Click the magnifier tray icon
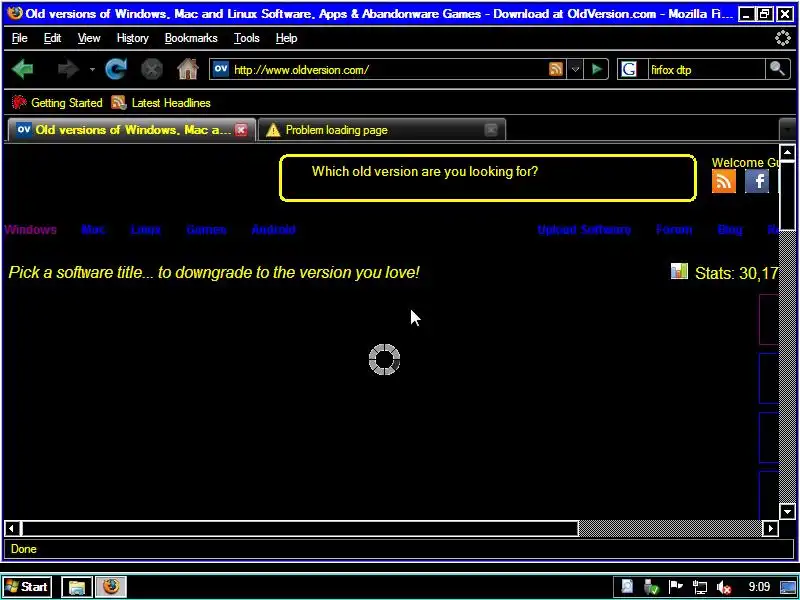This screenshot has width=800, height=600. pyautogui.click(x=627, y=587)
